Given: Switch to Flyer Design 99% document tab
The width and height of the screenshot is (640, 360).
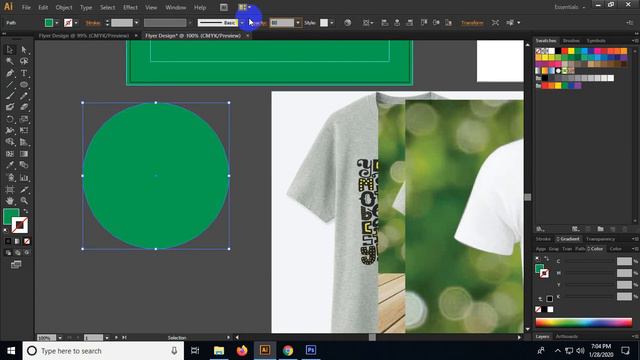Looking at the screenshot, I should (84, 36).
